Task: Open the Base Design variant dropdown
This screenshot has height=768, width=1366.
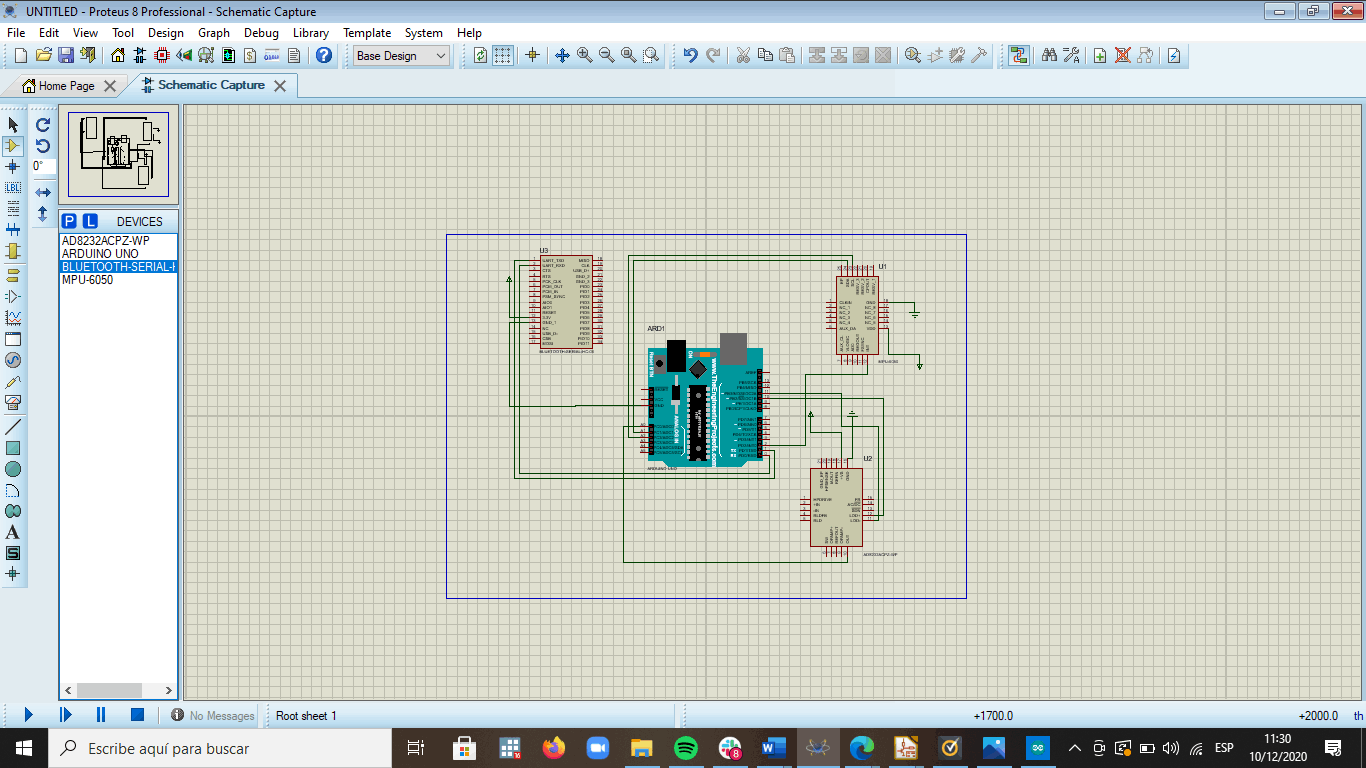Action: coord(402,56)
